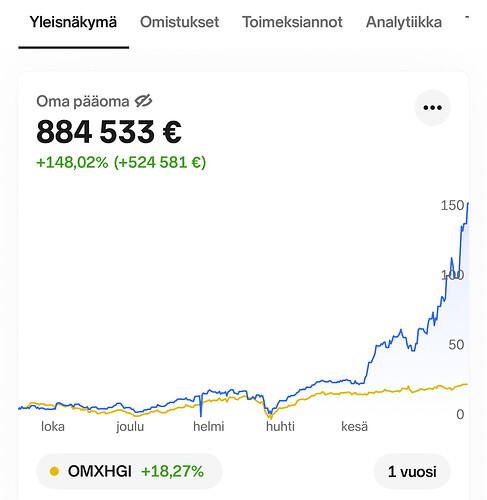This screenshot has width=487, height=500.
Task: Select the Analytiikka tab
Action: click(404, 22)
